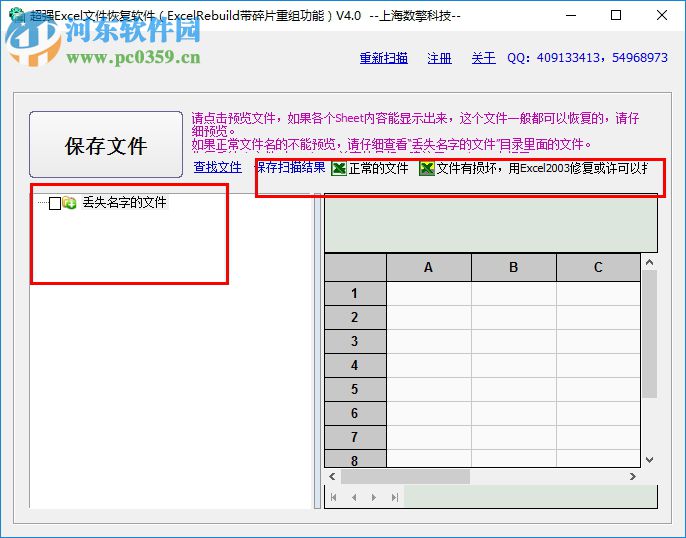Select row header 2

pos(355,318)
